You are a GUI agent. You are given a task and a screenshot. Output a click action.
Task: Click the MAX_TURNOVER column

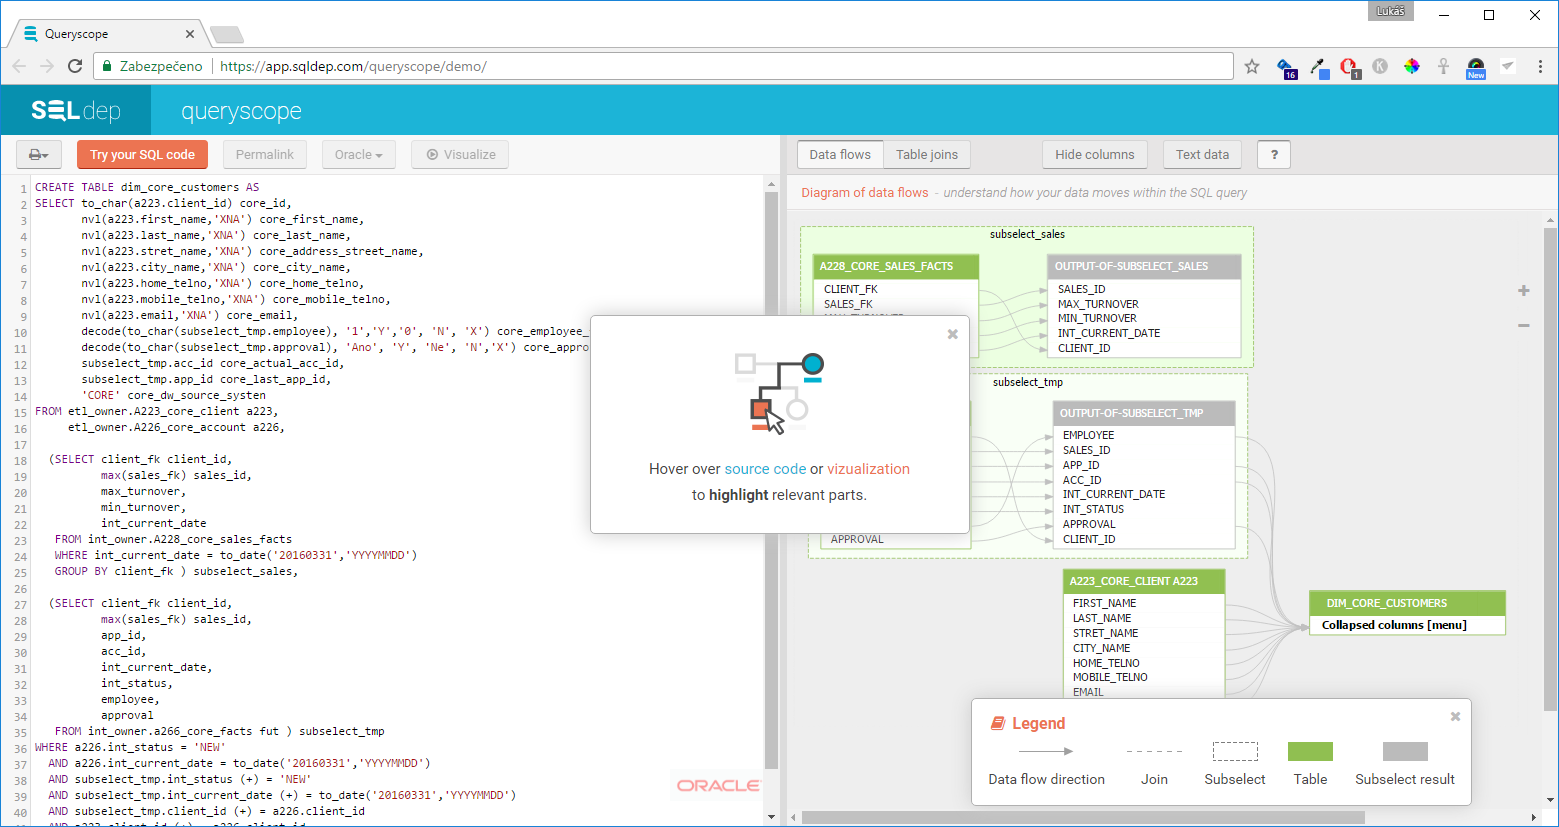[x=1098, y=304]
